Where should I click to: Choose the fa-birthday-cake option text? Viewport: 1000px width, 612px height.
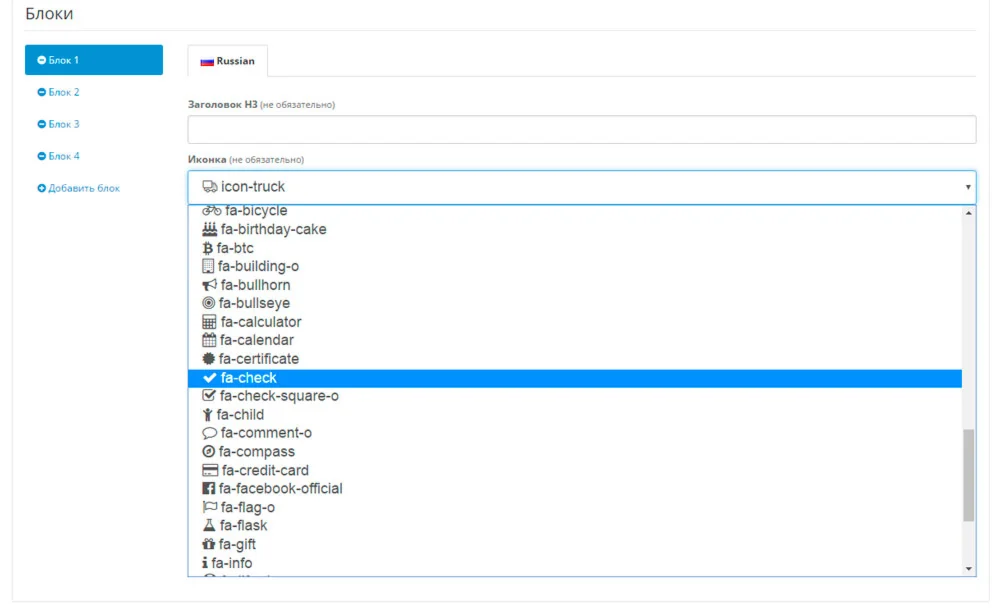click(x=274, y=230)
